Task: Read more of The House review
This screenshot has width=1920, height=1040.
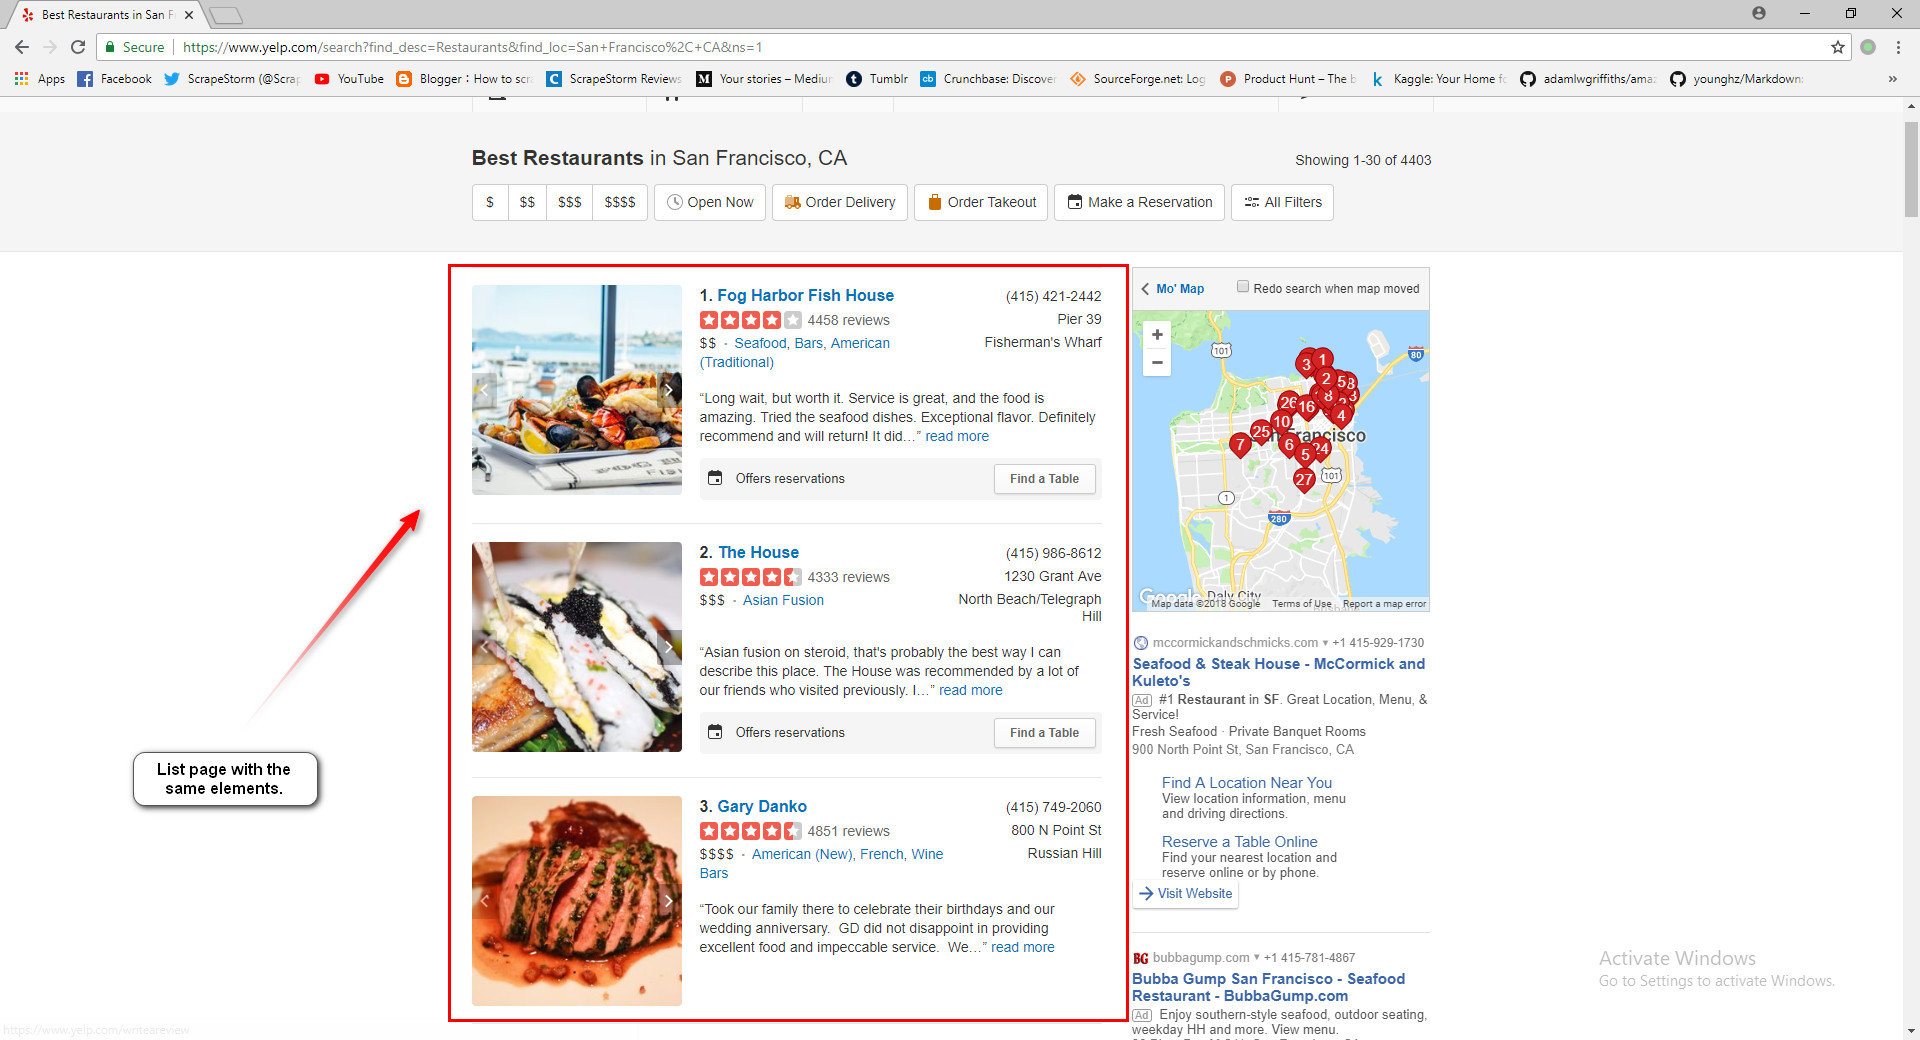Action: [x=970, y=690]
